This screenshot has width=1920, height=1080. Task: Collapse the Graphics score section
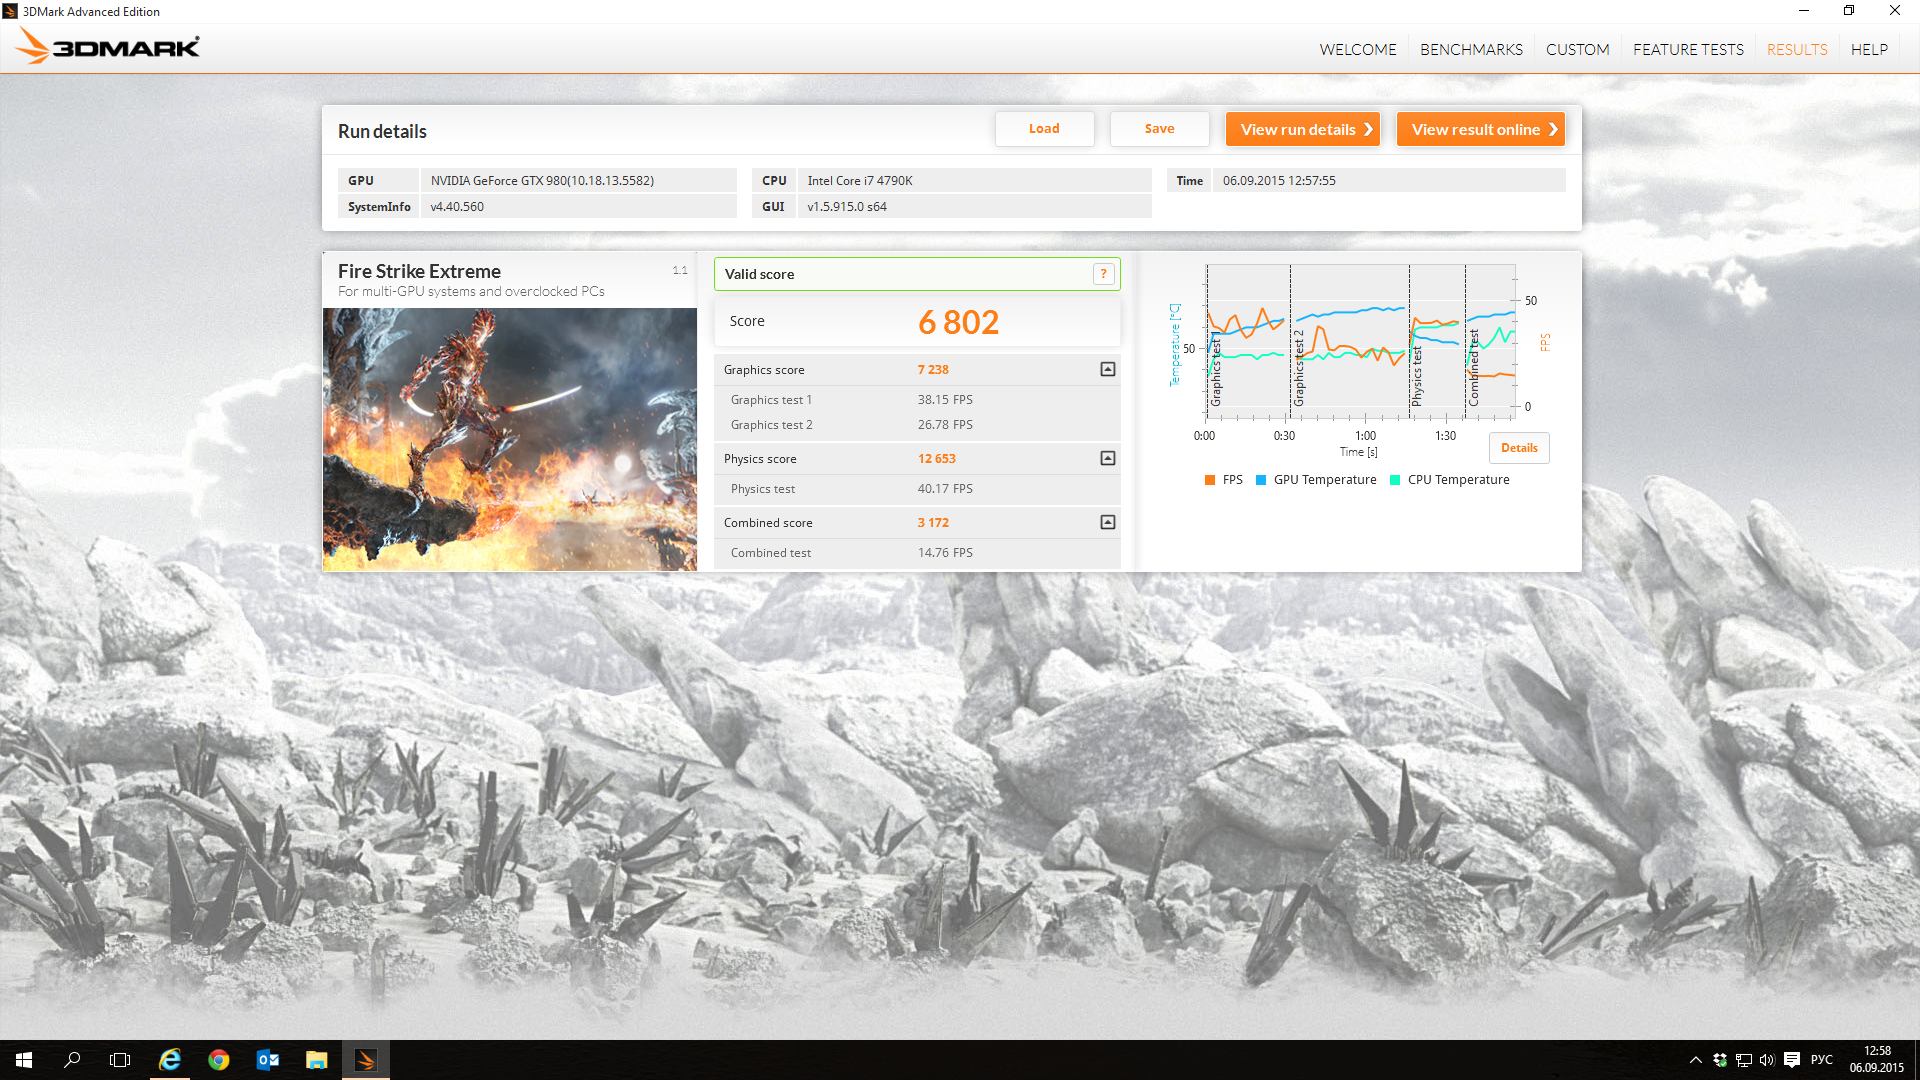1107,370
